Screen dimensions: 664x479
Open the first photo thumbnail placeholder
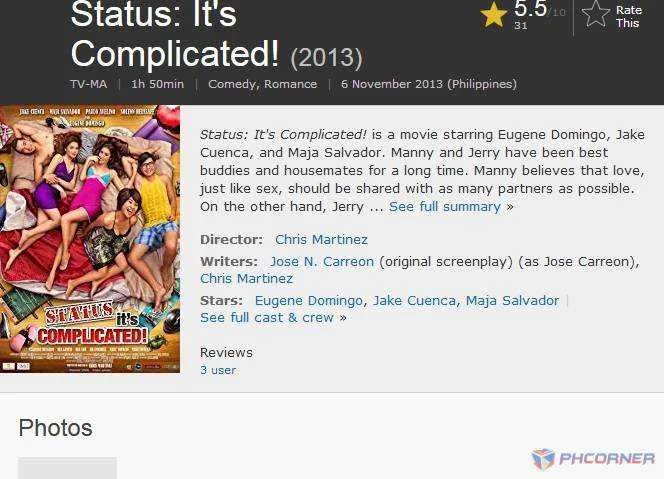tap(67, 468)
